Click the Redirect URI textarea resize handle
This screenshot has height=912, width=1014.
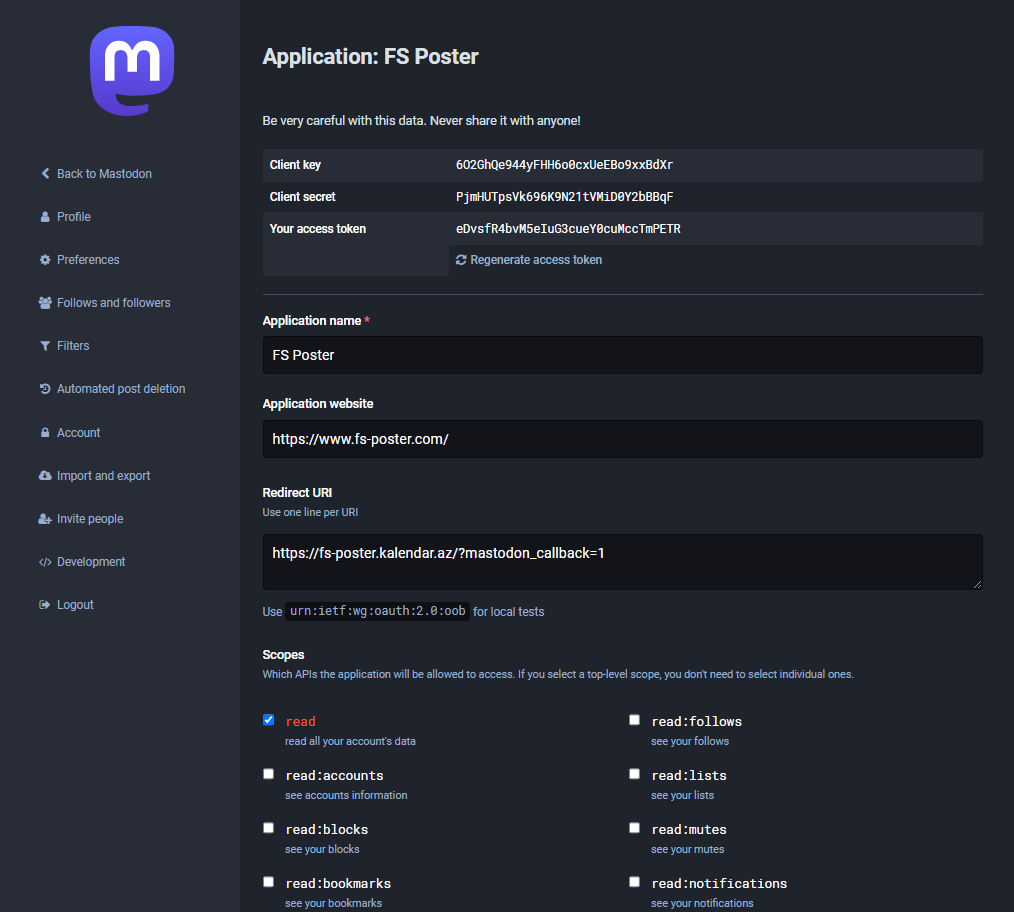pyautogui.click(x=977, y=584)
